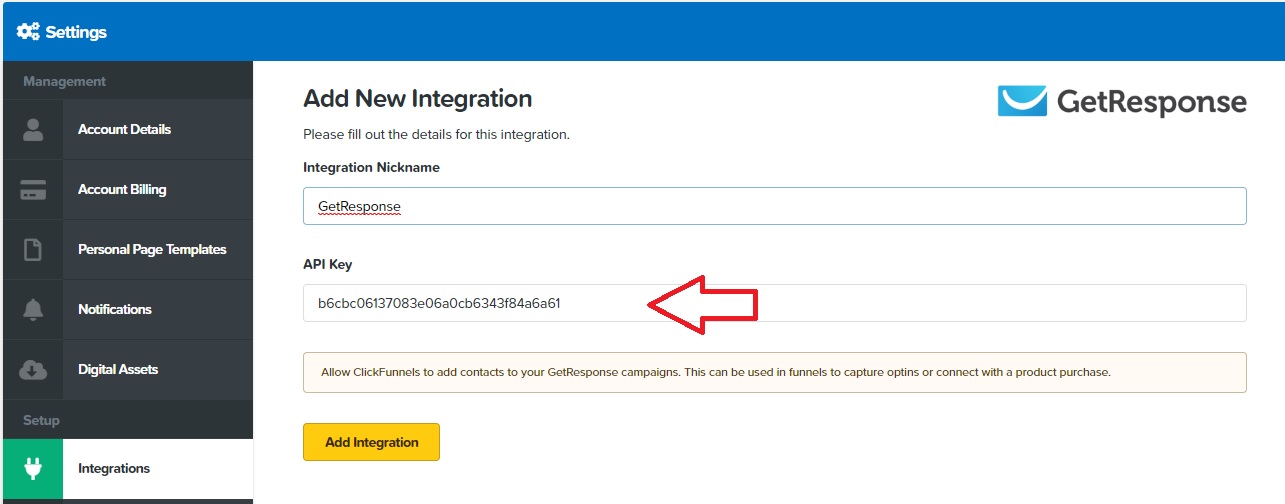
Task: Click the Add New Integration heading
Action: tap(417, 99)
